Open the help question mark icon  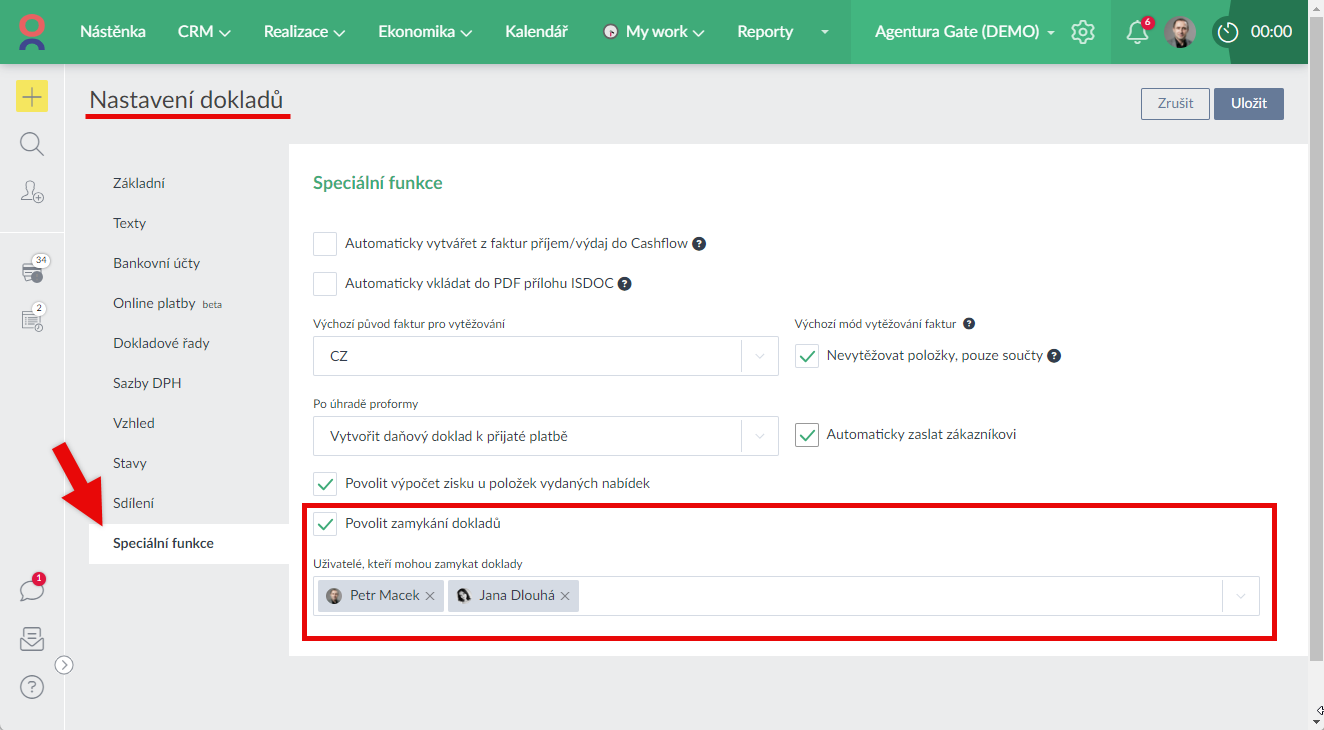(x=32, y=687)
